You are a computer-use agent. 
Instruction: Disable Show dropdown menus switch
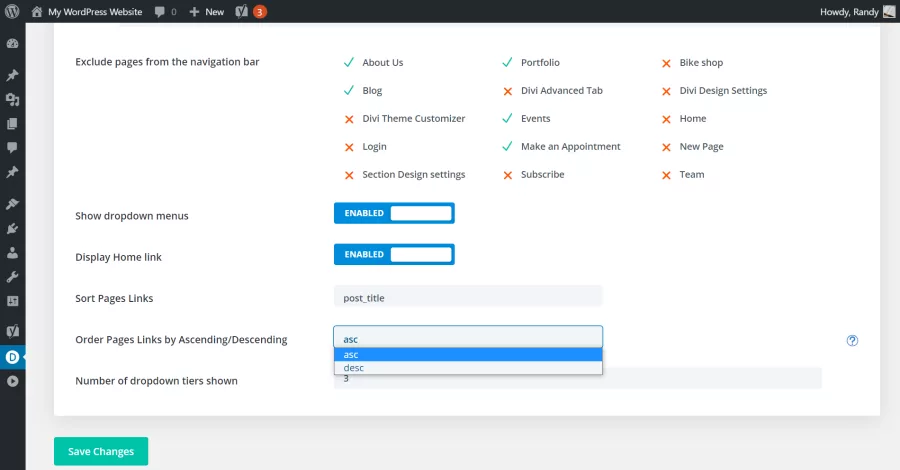(394, 213)
